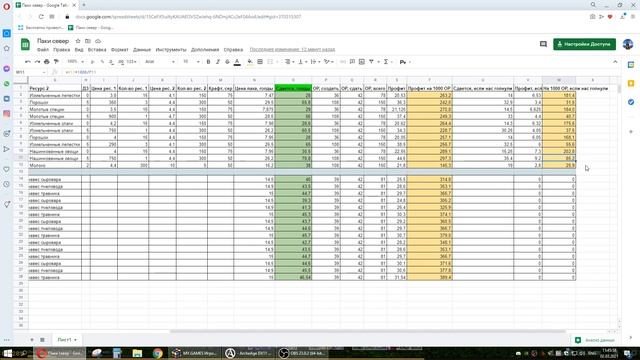The width and height of the screenshot is (640, 360).
Task: Open the Лист1 sheet tab
Action: [x=67, y=340]
